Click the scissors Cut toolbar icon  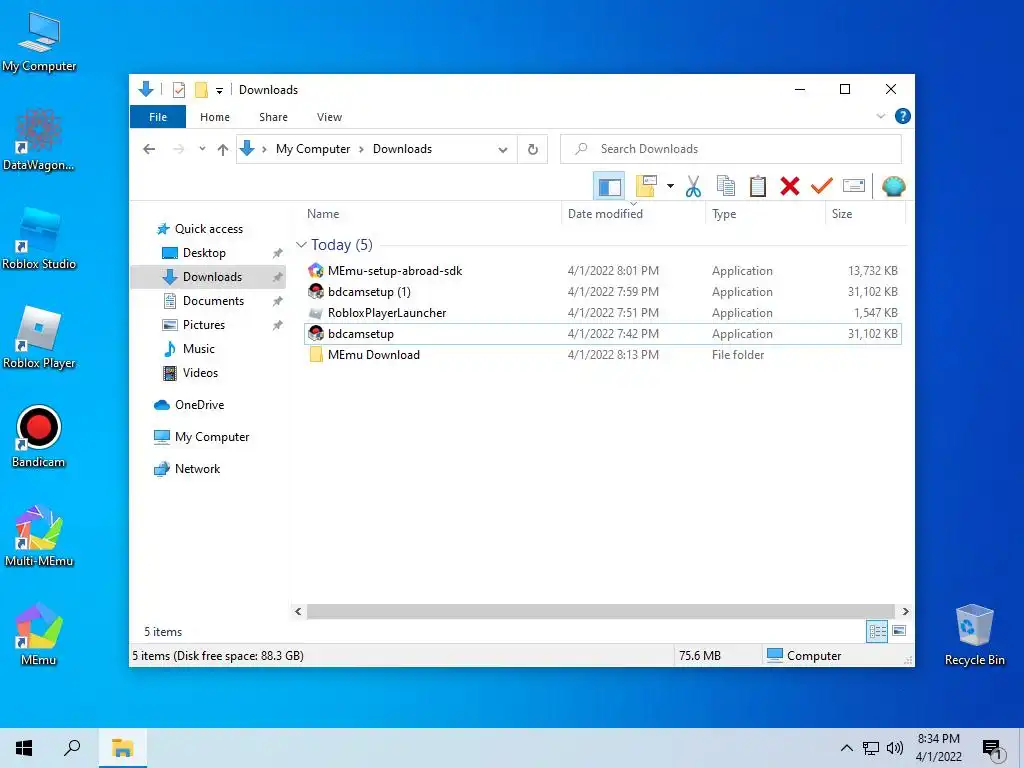(693, 186)
